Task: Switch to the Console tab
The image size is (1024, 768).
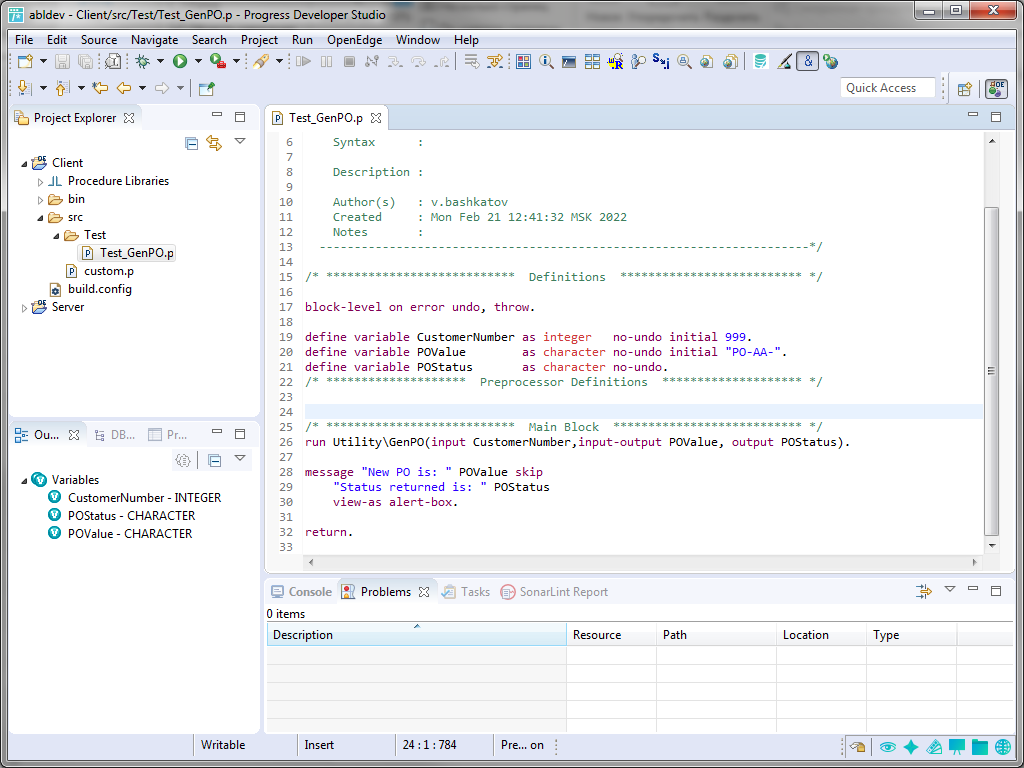Action: (301, 592)
